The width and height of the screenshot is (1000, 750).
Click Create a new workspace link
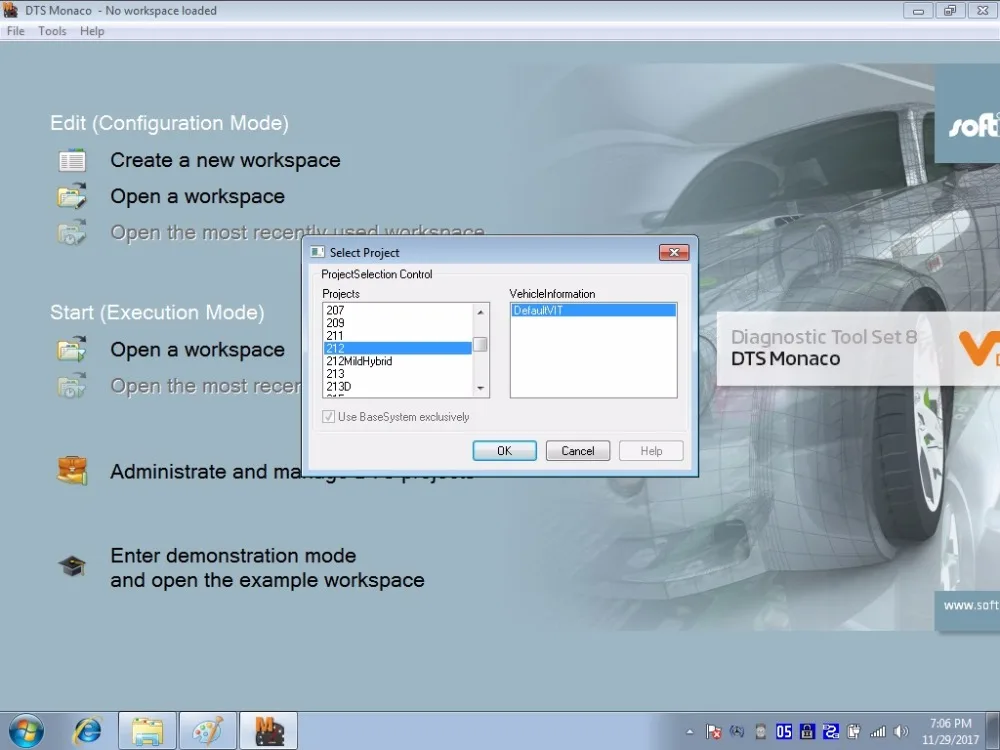(x=225, y=160)
